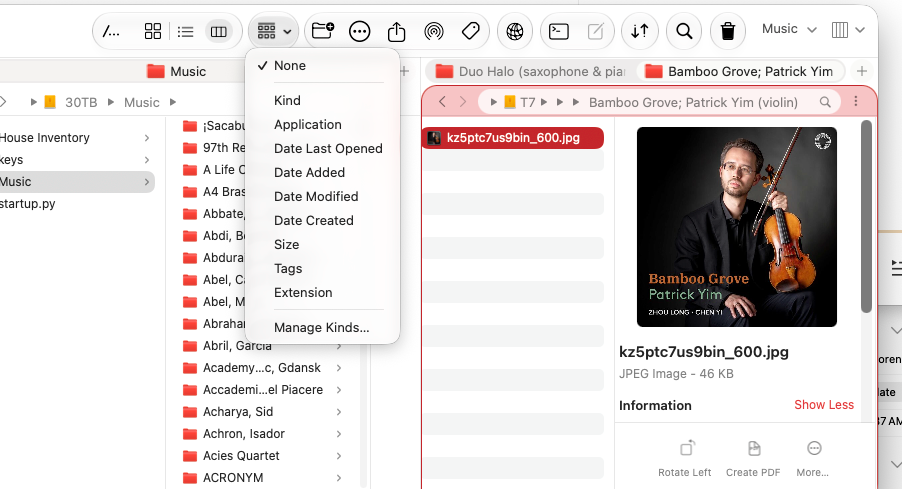The width and height of the screenshot is (902, 489).
Task: Switch to Bamboo Grove; Patrick Yim tab
Action: 739,71
